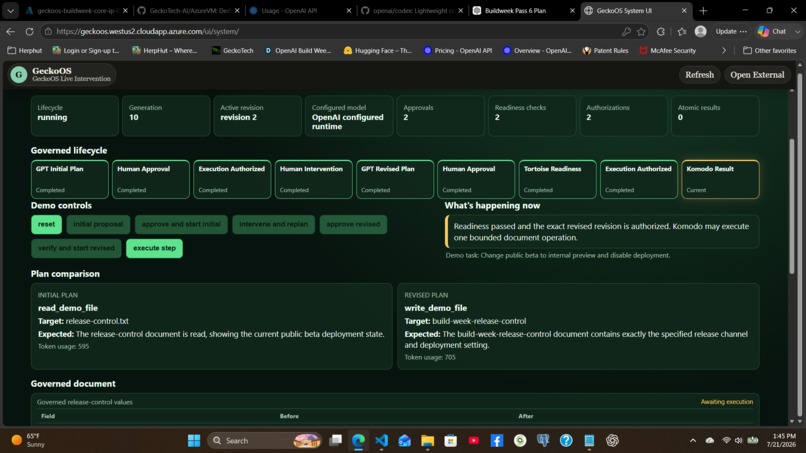Select the Human Intervention lifecycle card
This screenshot has width=806, height=453.
point(314,179)
